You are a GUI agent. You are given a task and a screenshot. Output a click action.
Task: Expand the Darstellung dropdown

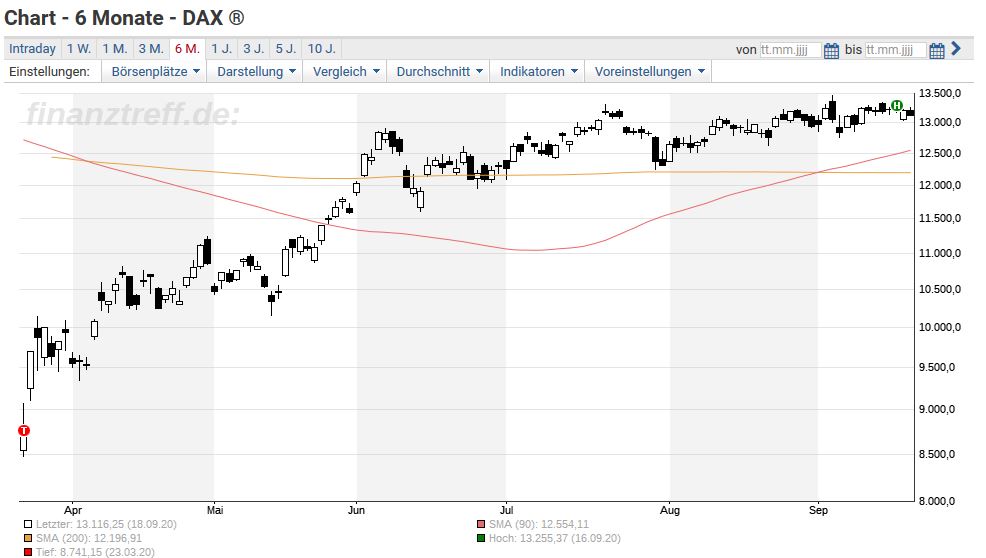(256, 72)
